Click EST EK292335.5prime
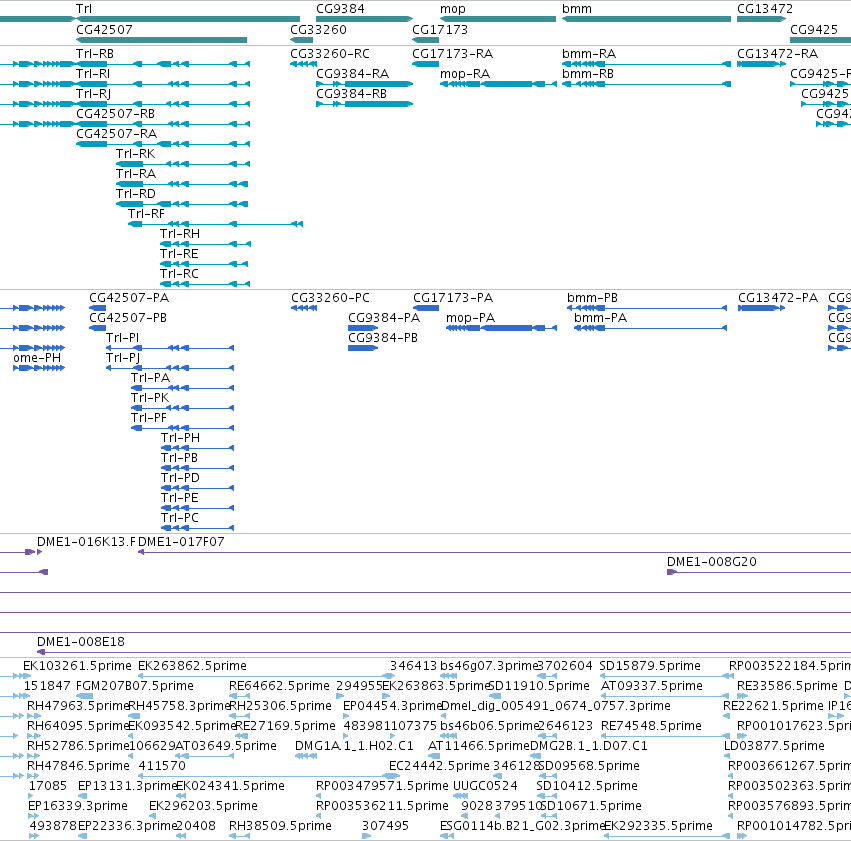Screen dimensions: 851x841 pyautogui.click(x=658, y=826)
